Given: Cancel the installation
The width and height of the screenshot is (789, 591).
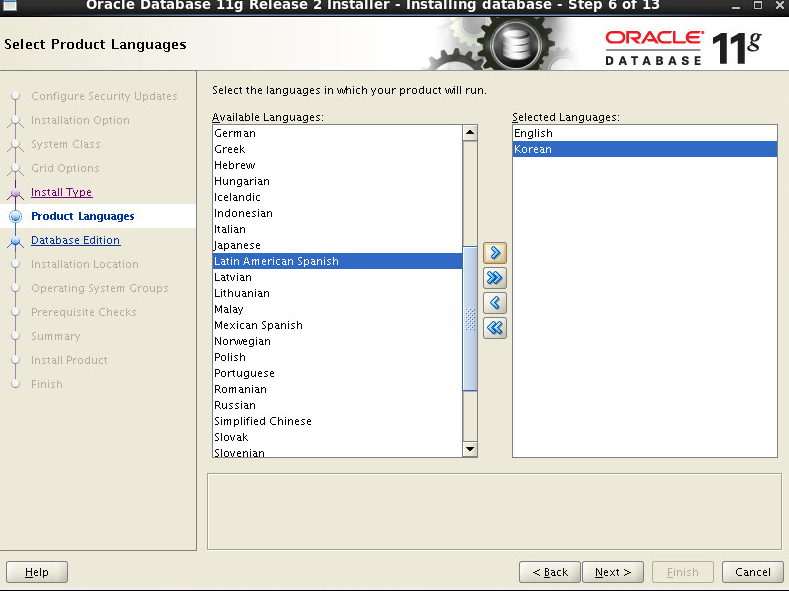Looking at the screenshot, I should [x=752, y=572].
